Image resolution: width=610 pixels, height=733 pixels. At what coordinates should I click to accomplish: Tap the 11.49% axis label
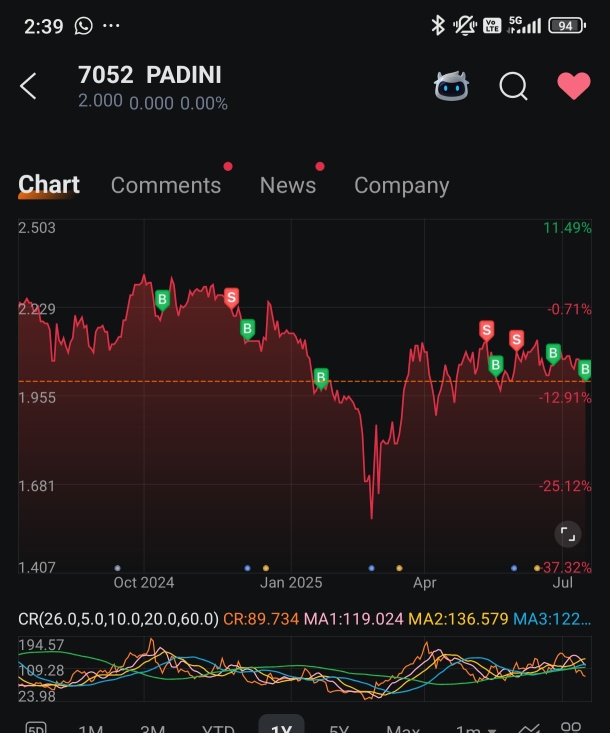pyautogui.click(x=567, y=228)
